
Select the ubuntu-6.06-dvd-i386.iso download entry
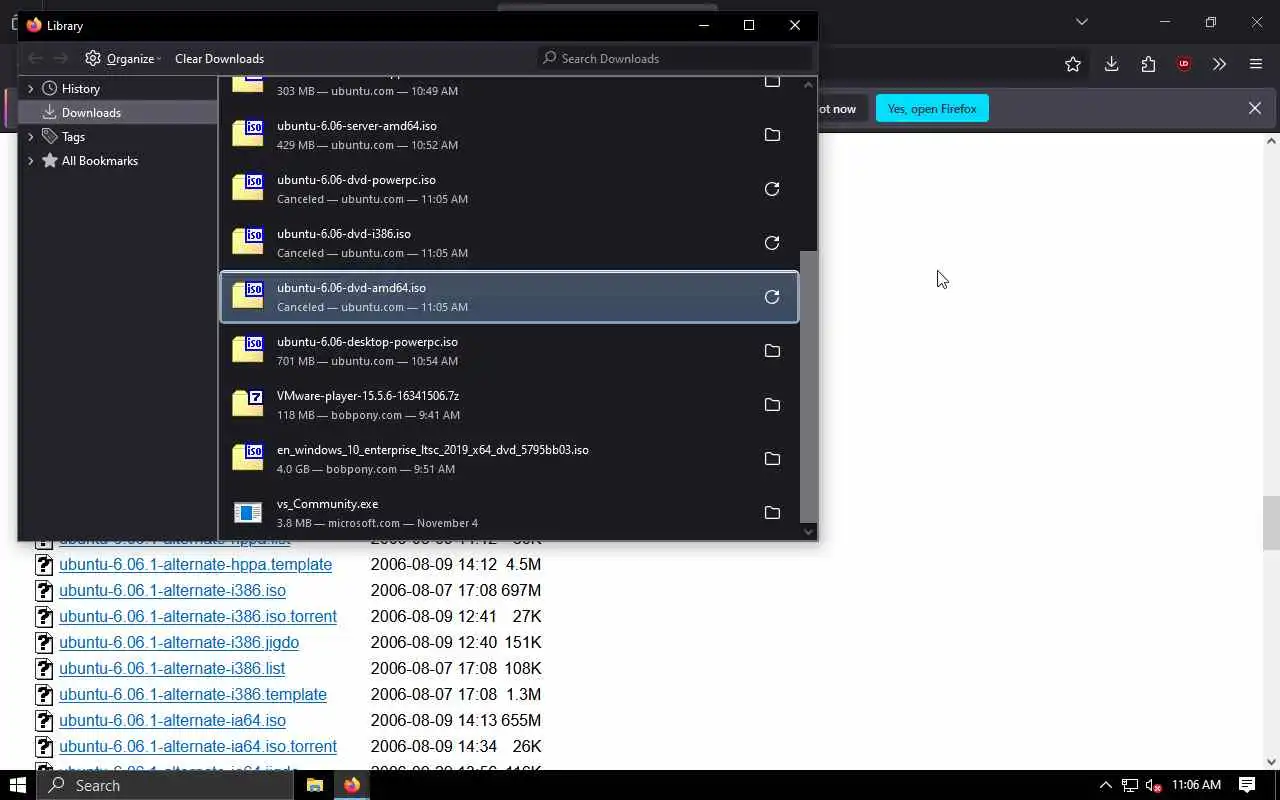click(509, 243)
